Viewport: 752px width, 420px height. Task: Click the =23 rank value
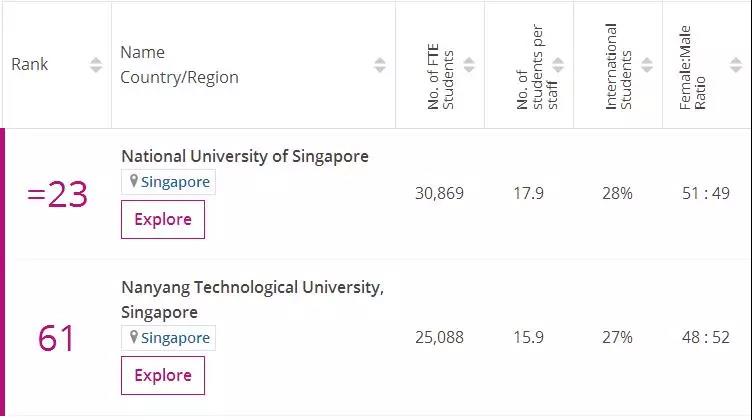(x=57, y=194)
